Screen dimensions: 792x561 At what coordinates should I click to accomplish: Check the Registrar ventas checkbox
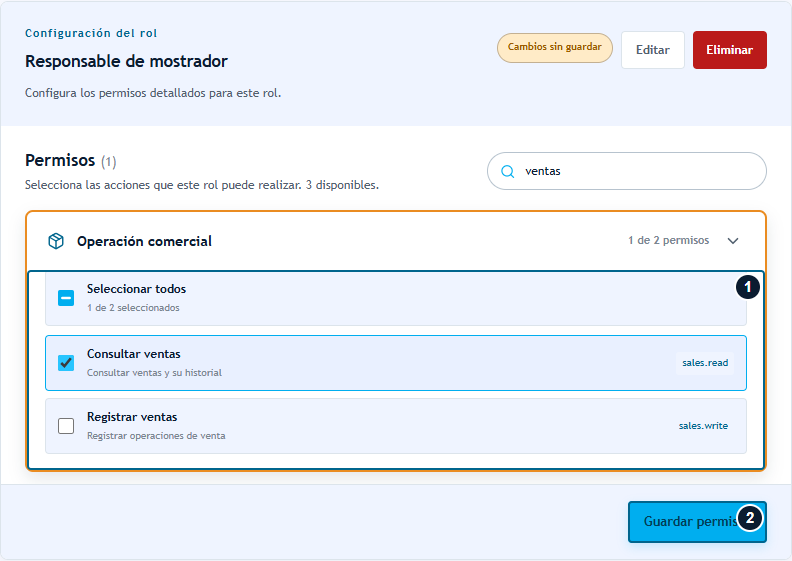[66, 426]
